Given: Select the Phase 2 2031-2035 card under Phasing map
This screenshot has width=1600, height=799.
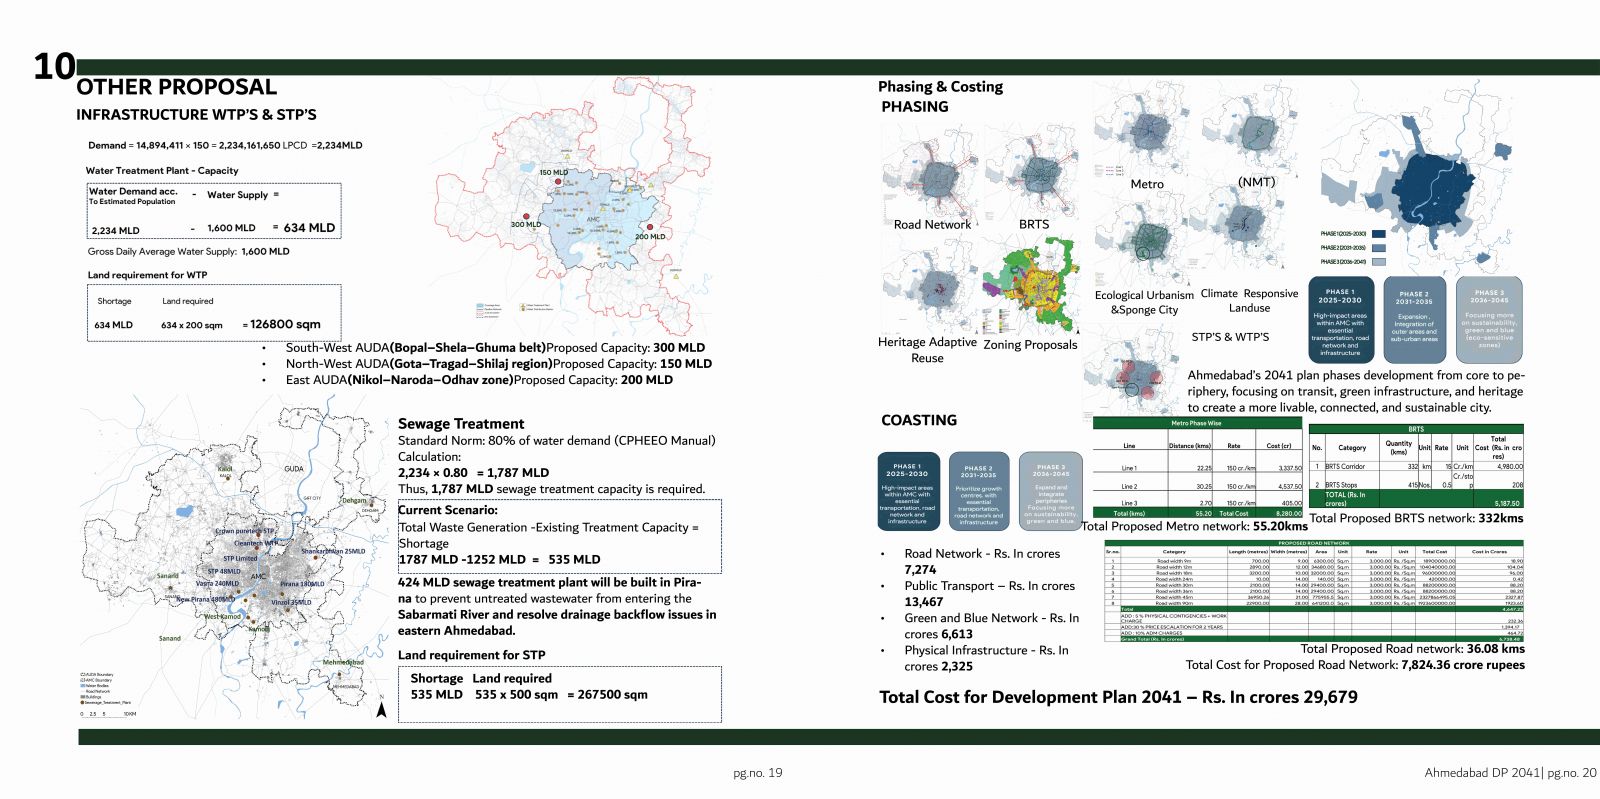Looking at the screenshot, I should [x=1414, y=320].
